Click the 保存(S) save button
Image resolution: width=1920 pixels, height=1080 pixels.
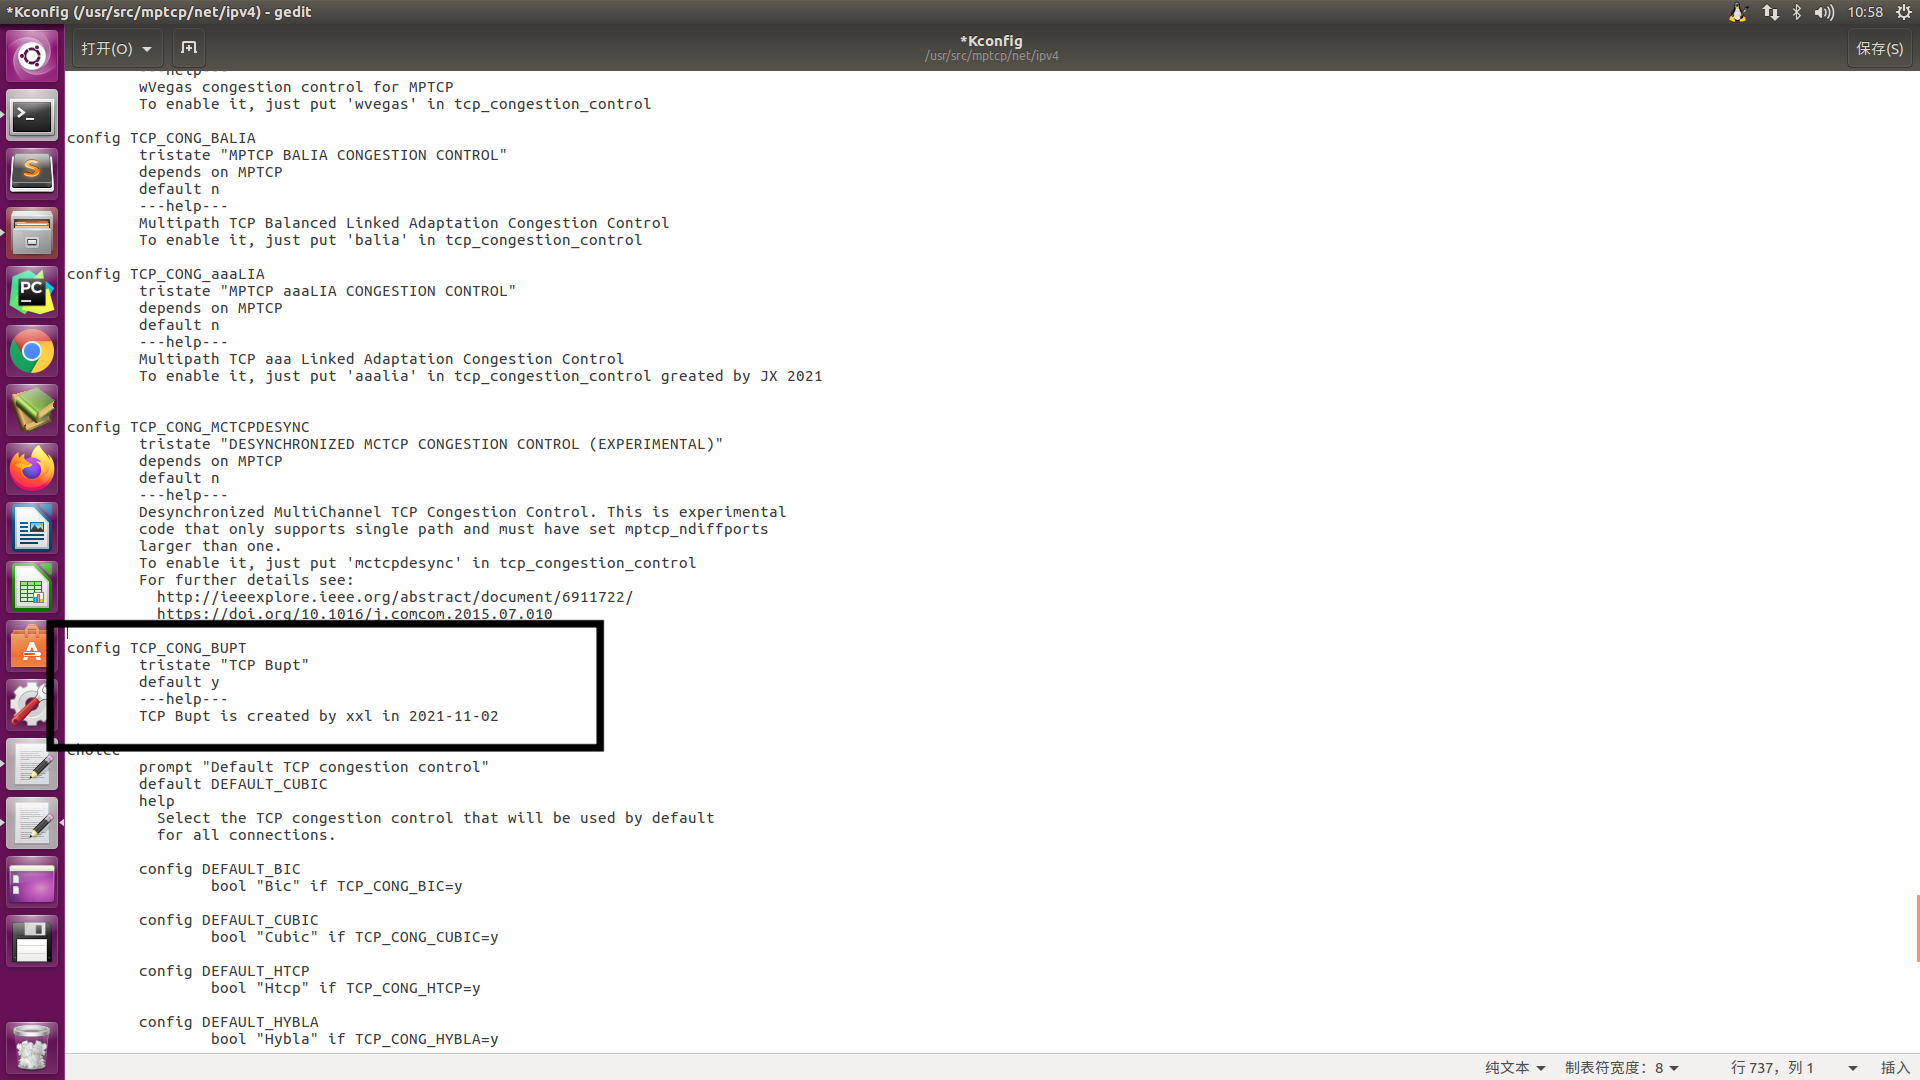[1879, 48]
